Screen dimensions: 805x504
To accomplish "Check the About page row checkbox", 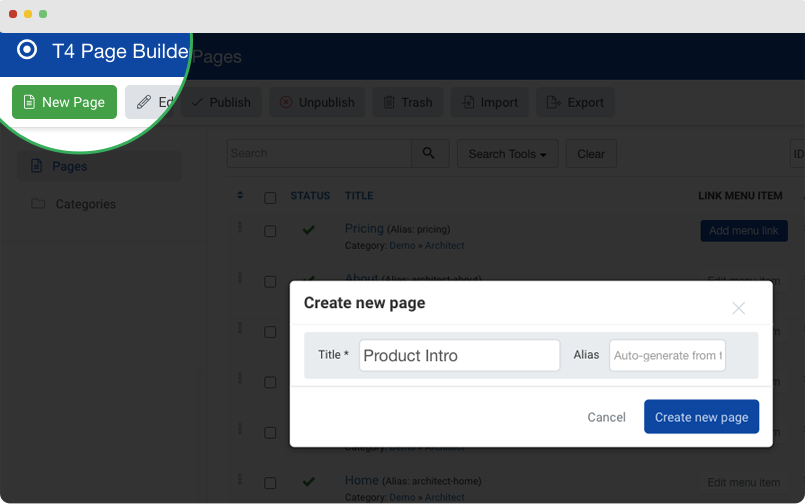I will coord(270,281).
